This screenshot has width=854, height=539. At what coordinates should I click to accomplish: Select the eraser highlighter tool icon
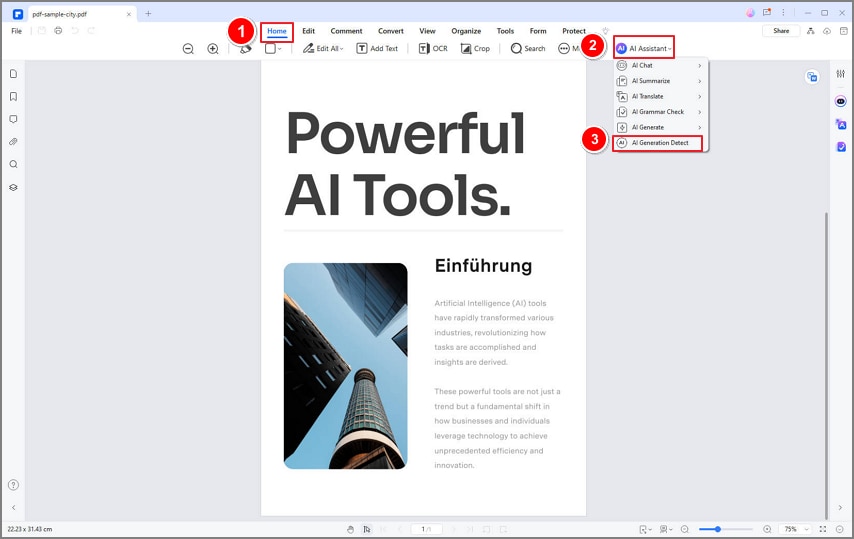pyautogui.click(x=246, y=48)
